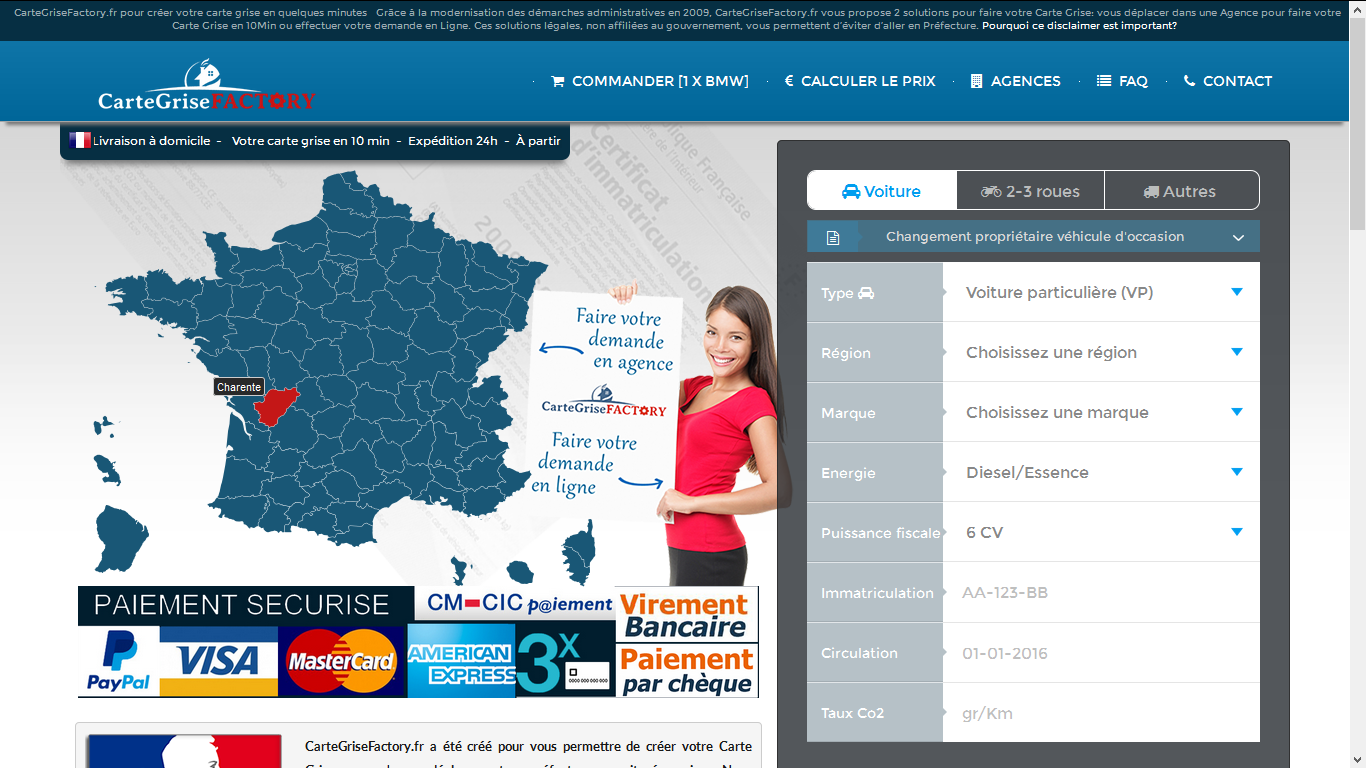Click the document icon beside Changement propriétaire
1366x768 pixels.
[833, 238]
